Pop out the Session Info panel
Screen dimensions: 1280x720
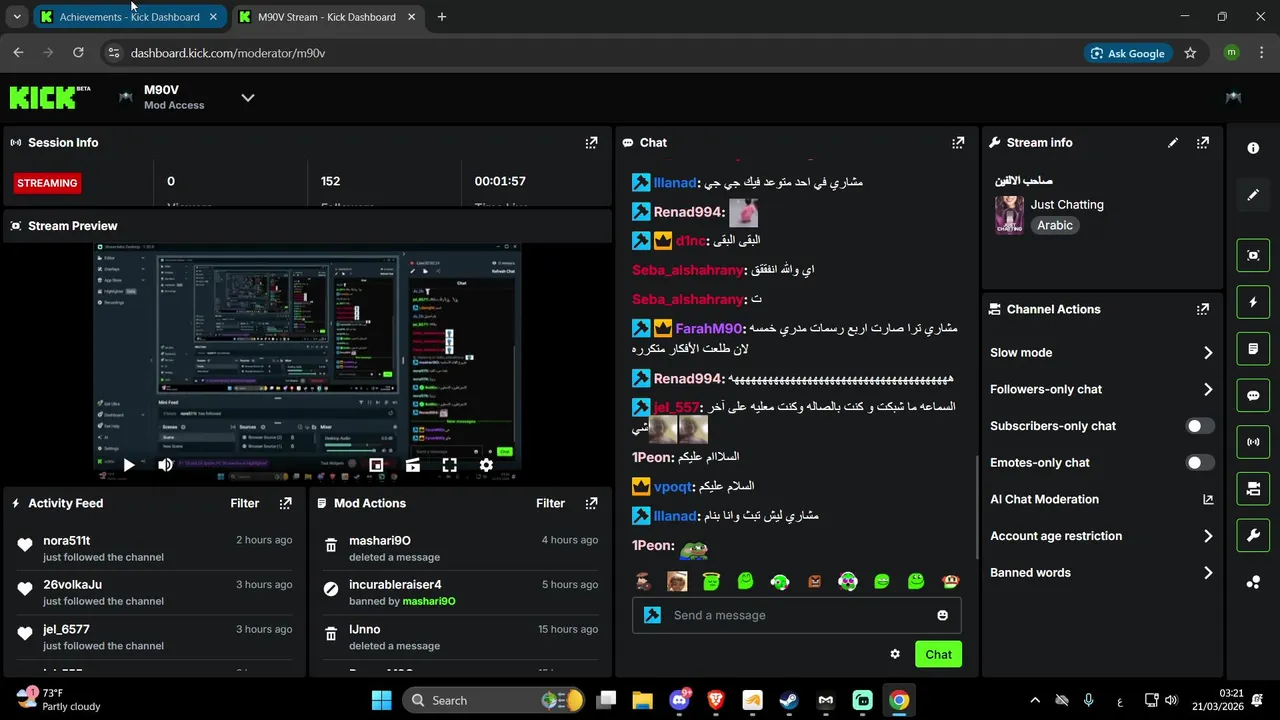point(591,143)
